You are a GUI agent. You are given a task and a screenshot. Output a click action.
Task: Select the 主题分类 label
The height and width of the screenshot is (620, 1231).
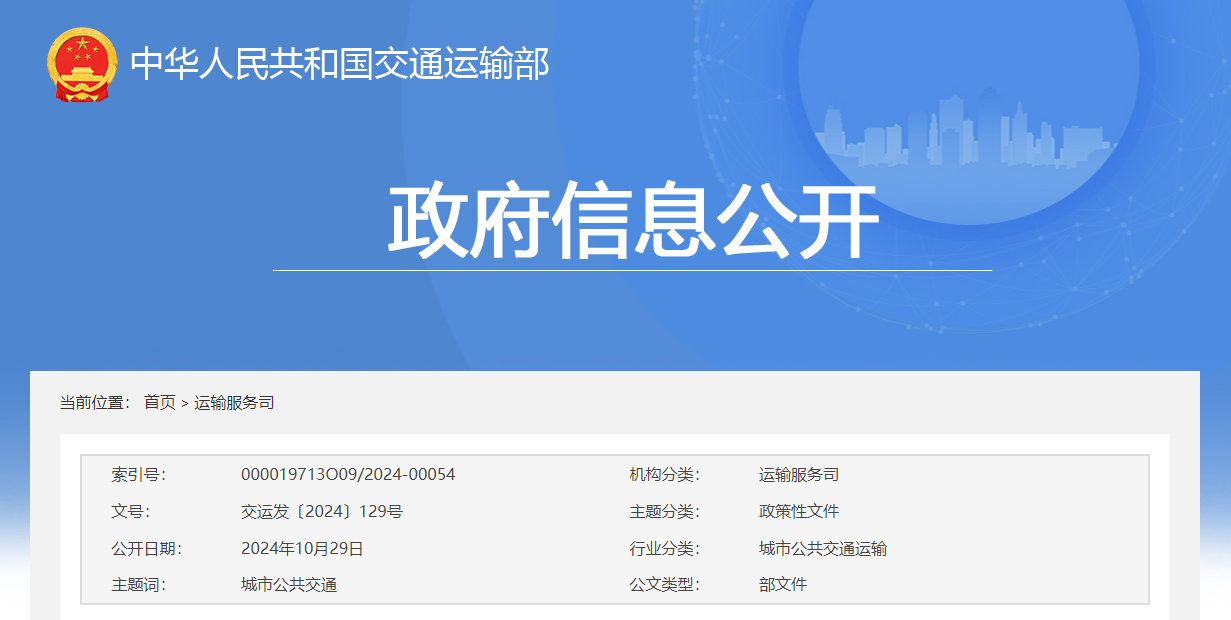664,512
